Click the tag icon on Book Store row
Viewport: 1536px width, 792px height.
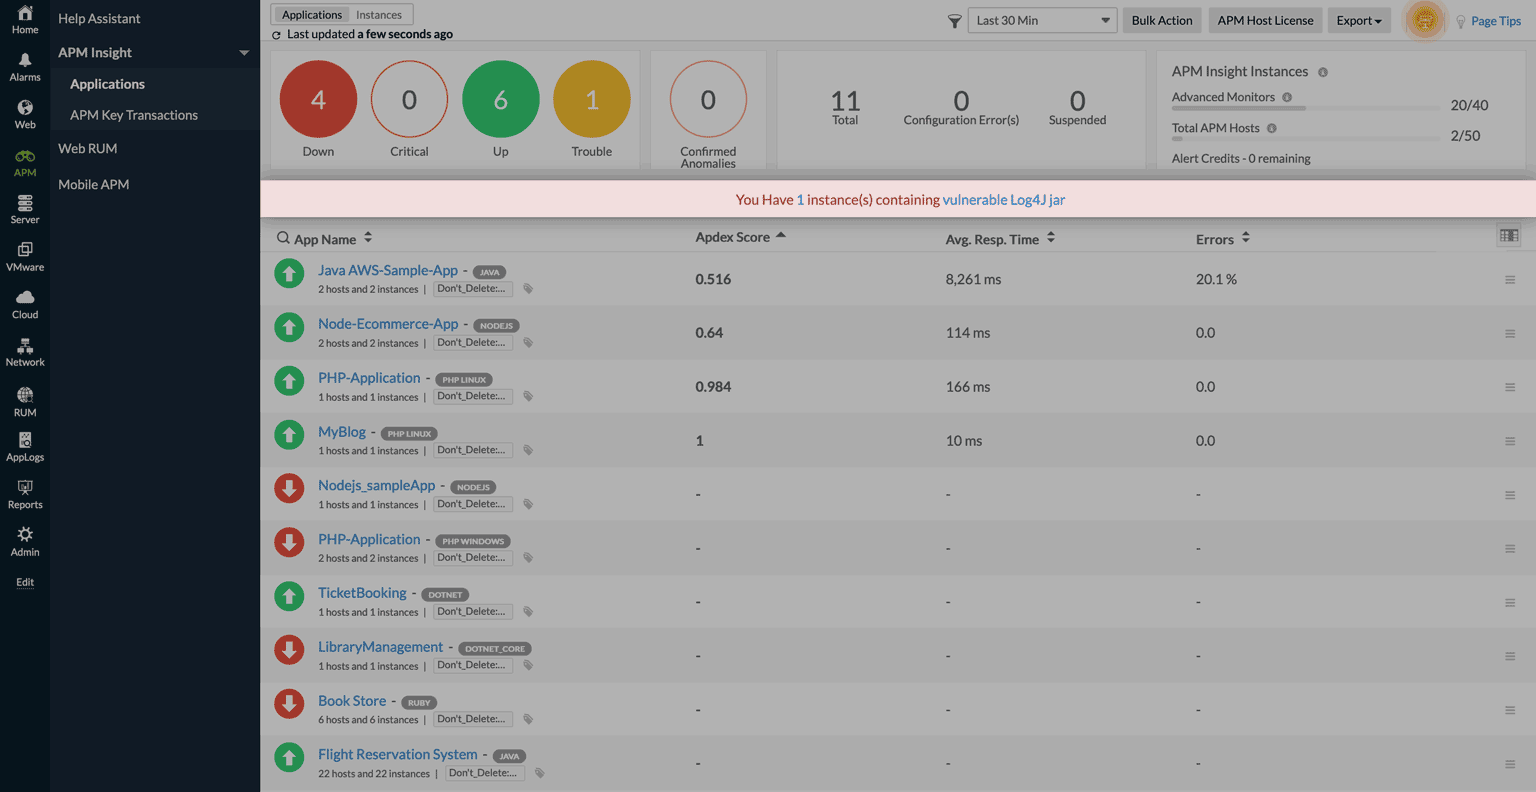[528, 719]
